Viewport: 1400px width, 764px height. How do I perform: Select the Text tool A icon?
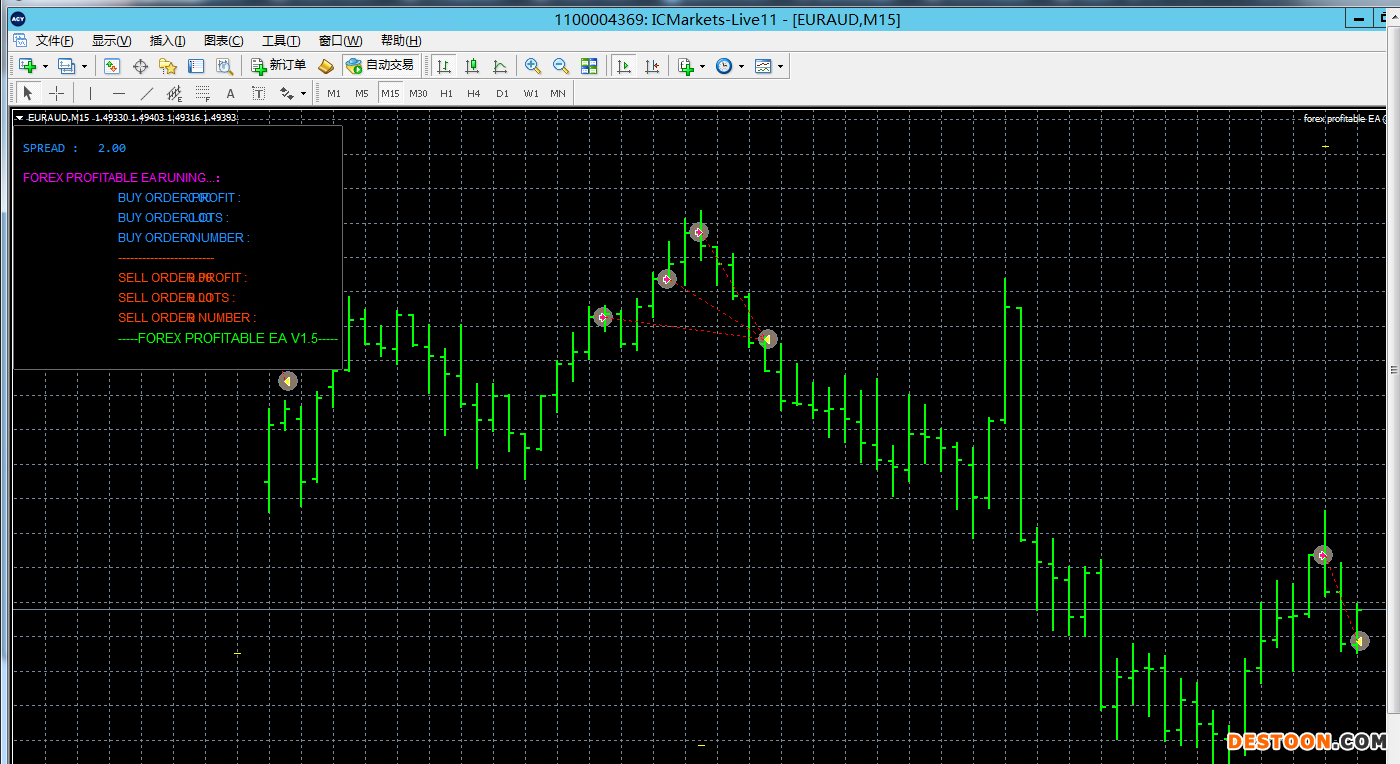coord(231,93)
